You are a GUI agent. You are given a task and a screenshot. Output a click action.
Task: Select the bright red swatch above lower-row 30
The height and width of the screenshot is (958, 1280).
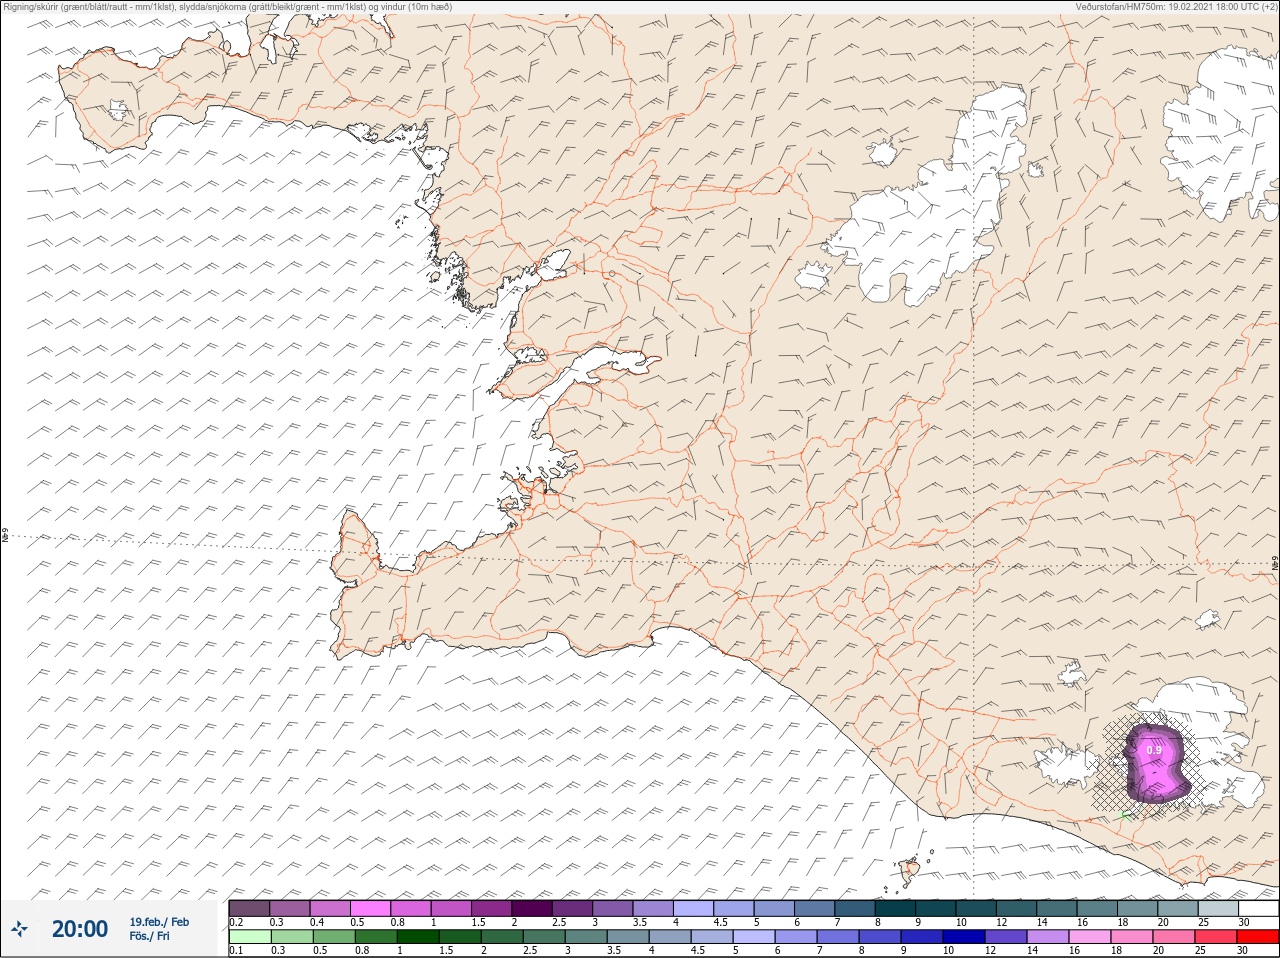(x=1258, y=937)
